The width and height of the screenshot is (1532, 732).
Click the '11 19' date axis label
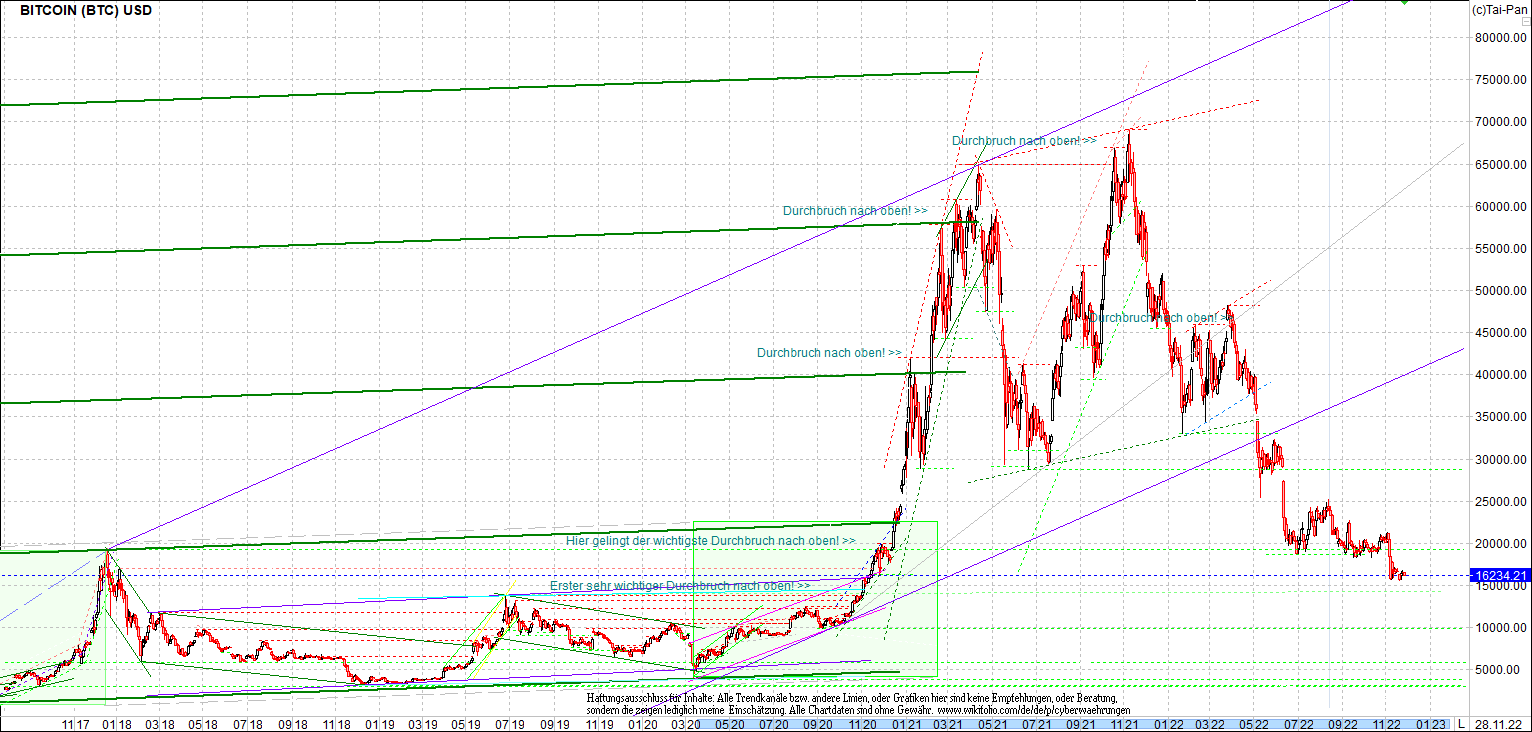click(601, 724)
